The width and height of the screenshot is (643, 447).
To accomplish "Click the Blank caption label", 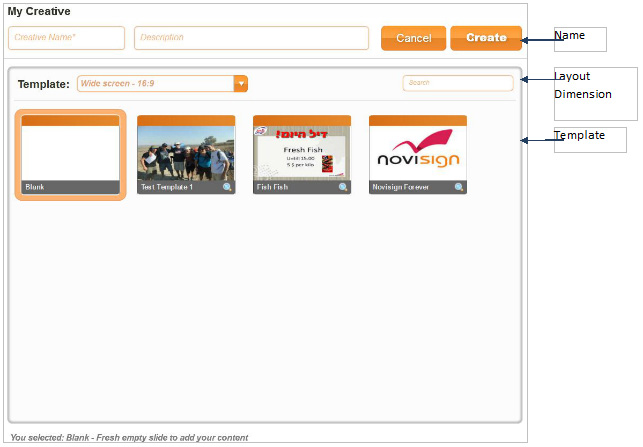I will coord(35,187).
